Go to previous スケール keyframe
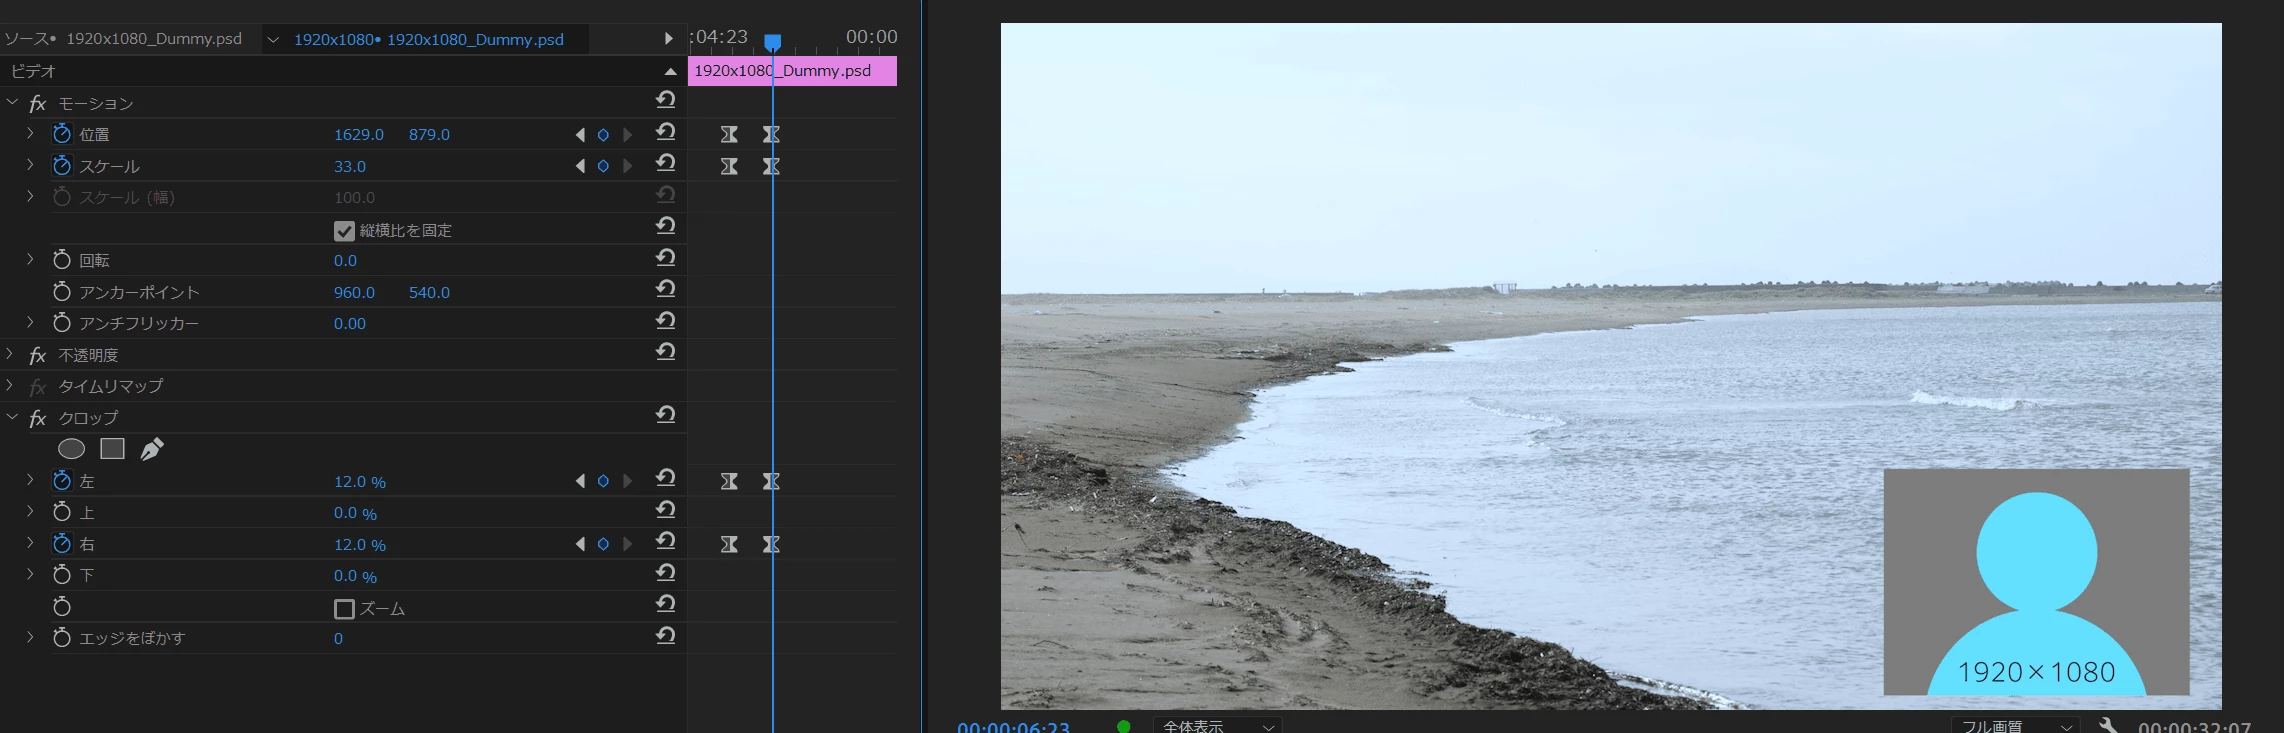This screenshot has width=2284, height=733. click(580, 166)
